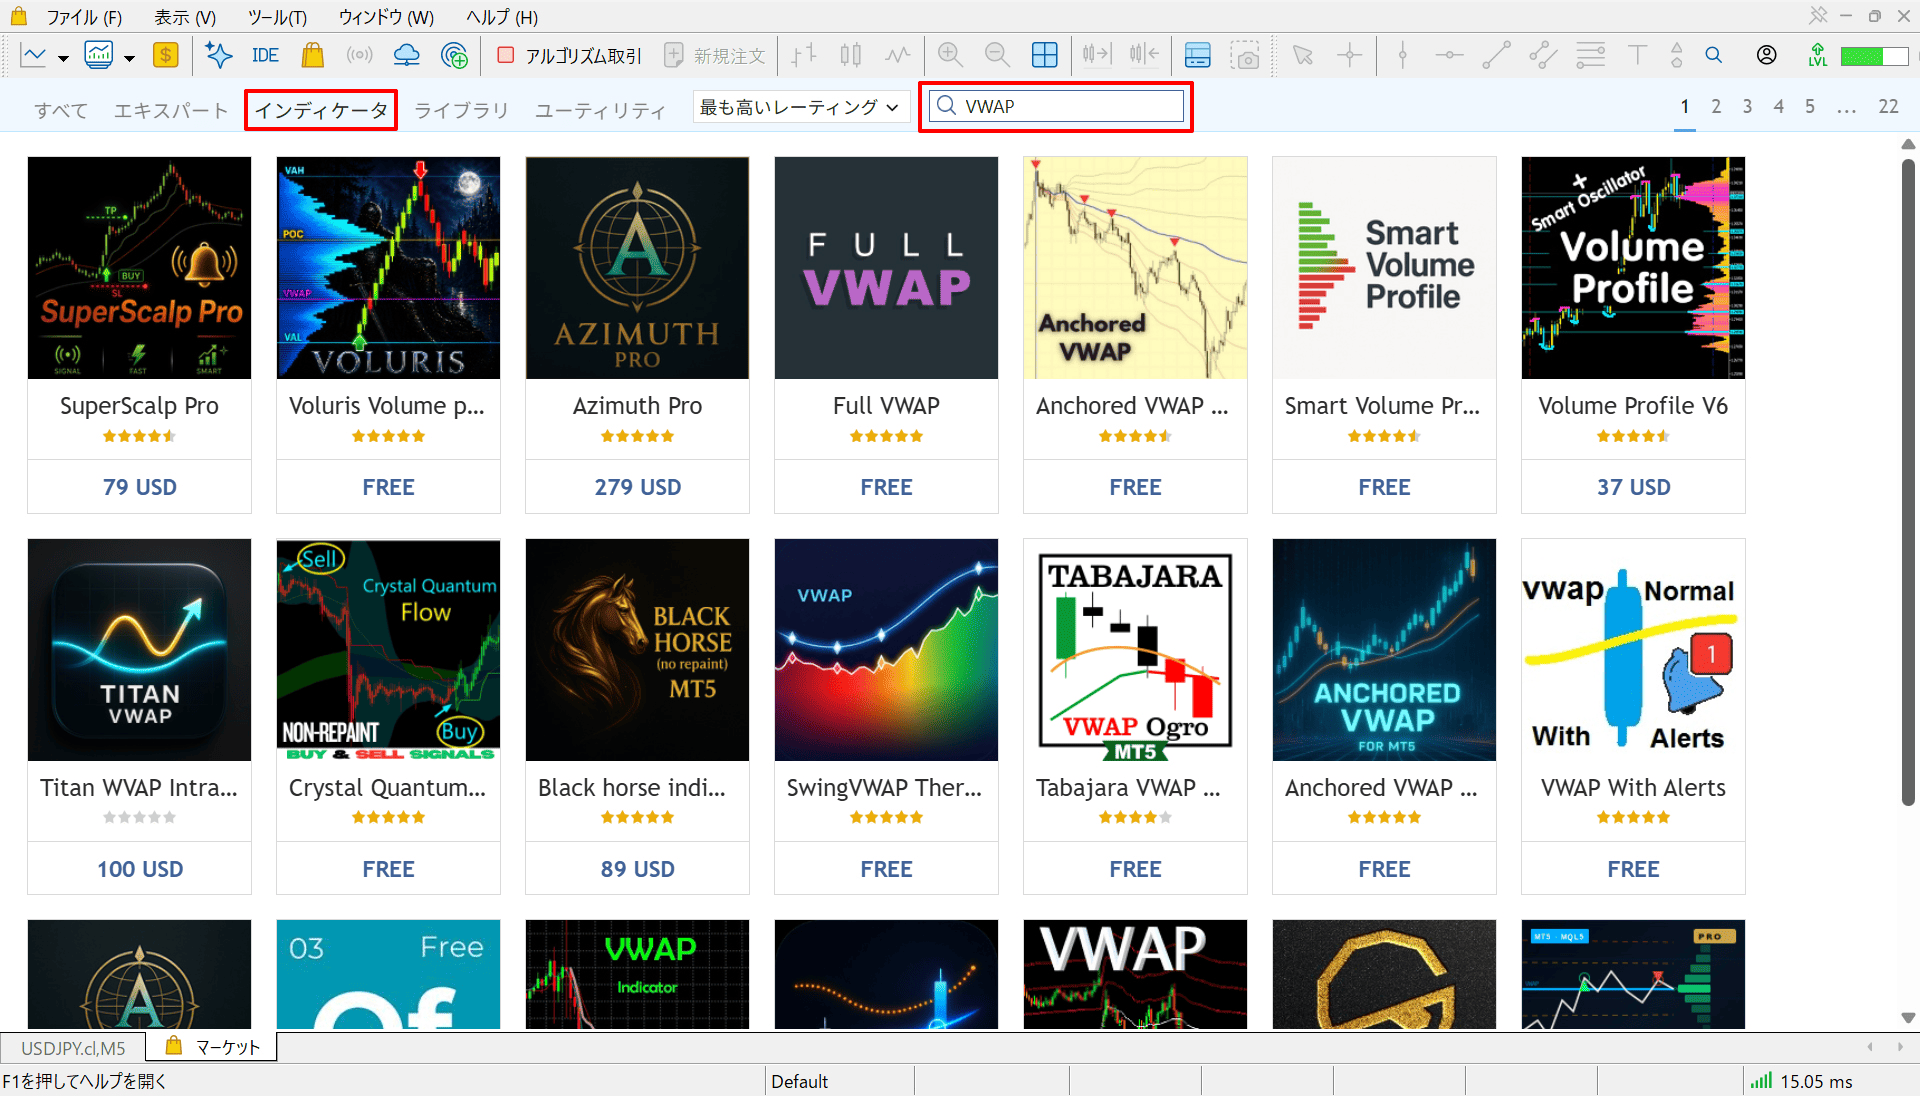This screenshot has width=1920, height=1096.
Task: Click the VWAP search input field
Action: point(1057,106)
